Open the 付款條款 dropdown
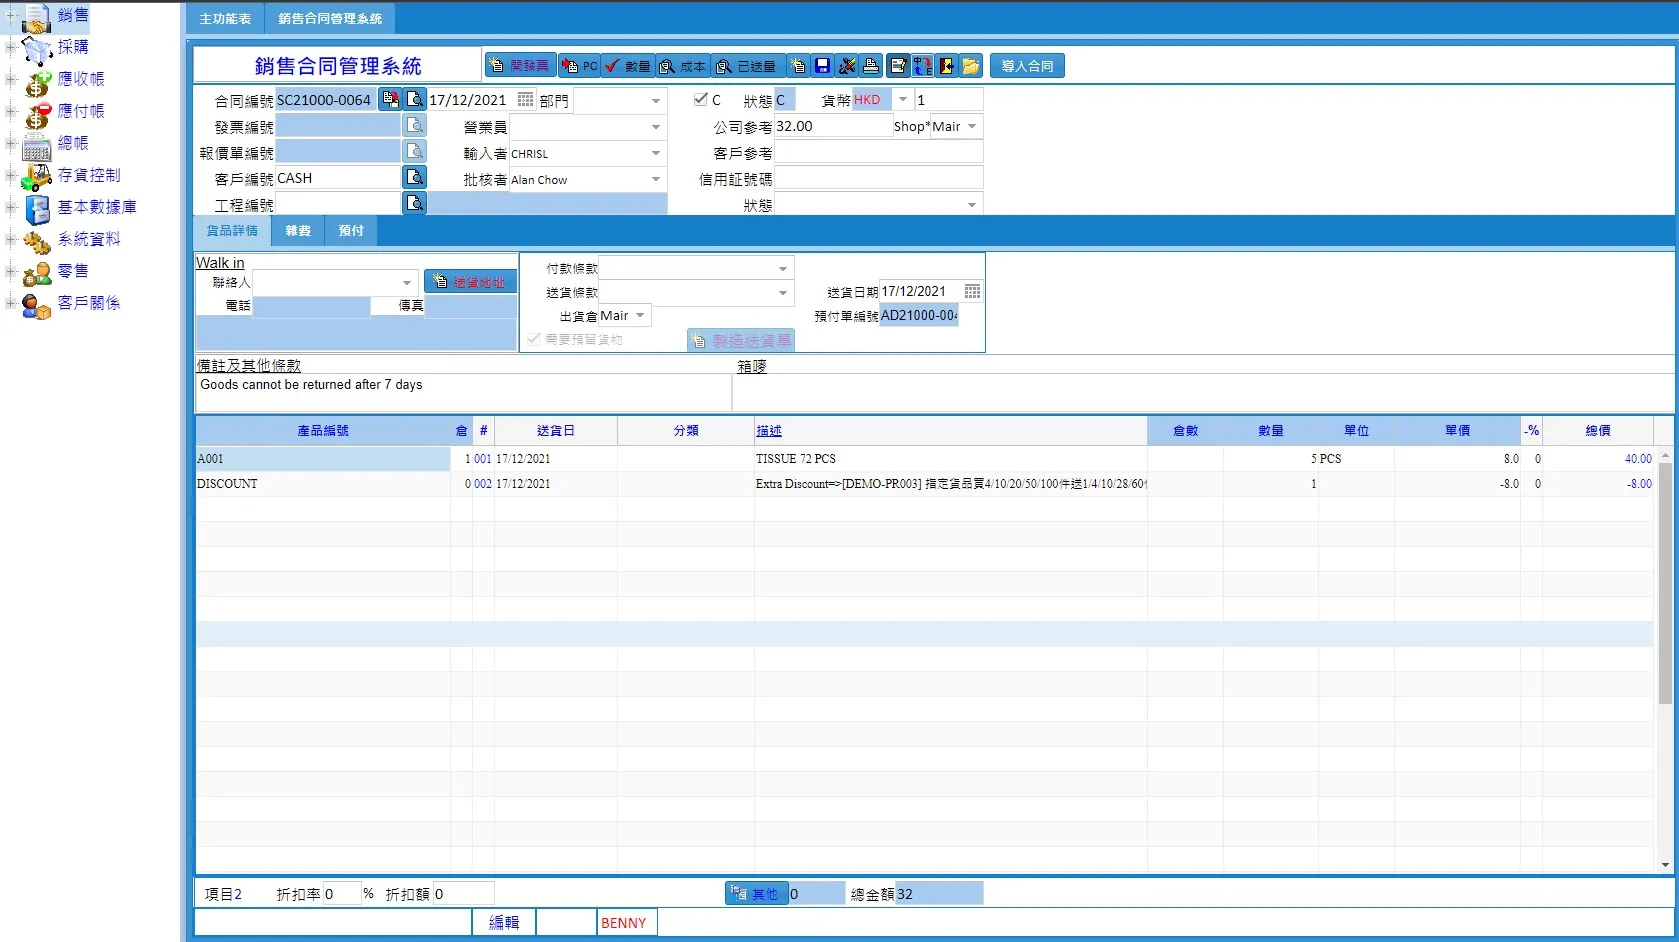1679x942 pixels. (783, 268)
